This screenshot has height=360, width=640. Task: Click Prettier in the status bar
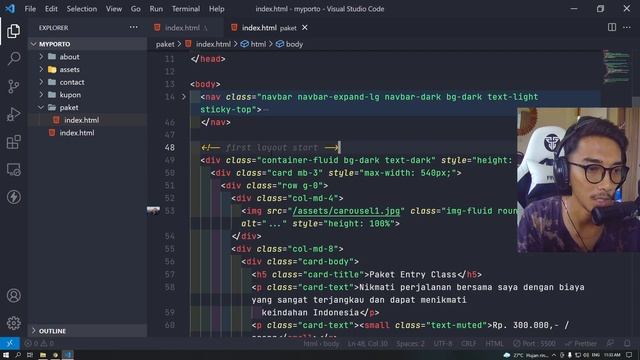coord(581,344)
